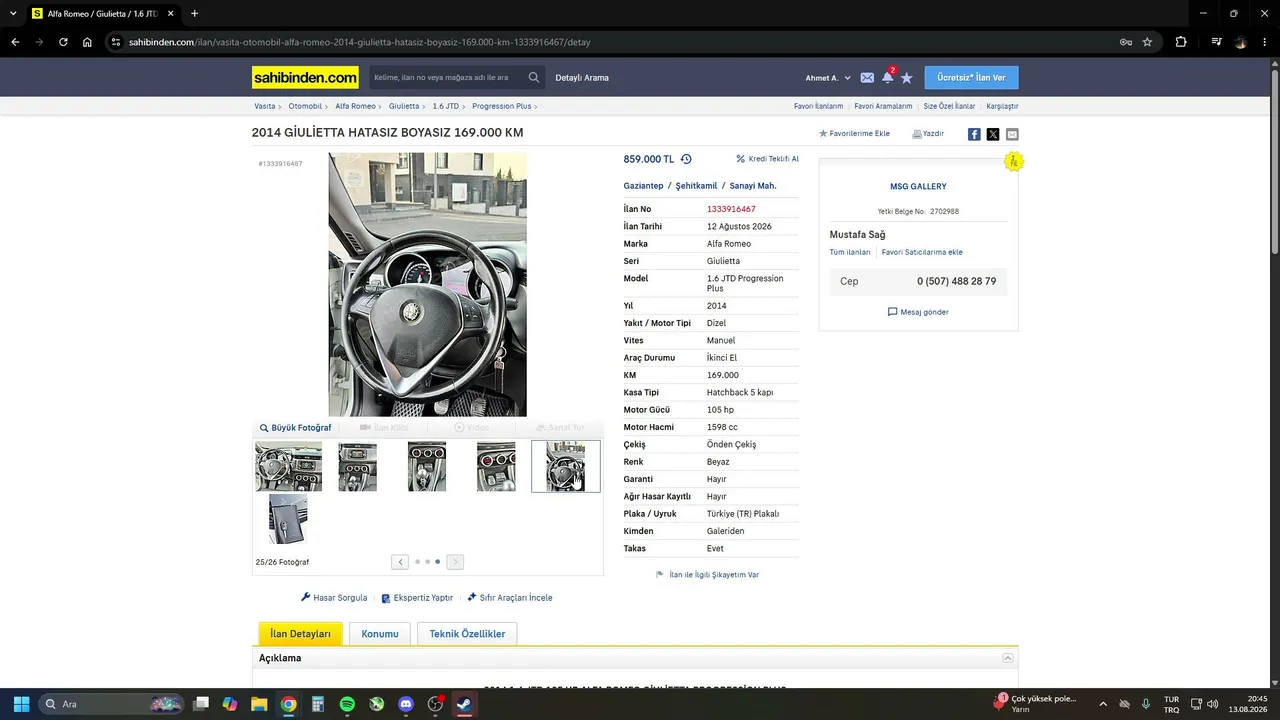Image resolution: width=1280 pixels, height=720 pixels.
Task: Share listing on Facebook
Action: pos(974,134)
